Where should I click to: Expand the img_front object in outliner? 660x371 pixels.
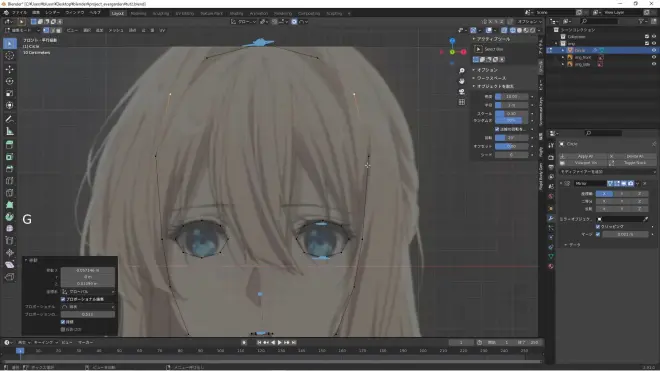tap(563, 57)
